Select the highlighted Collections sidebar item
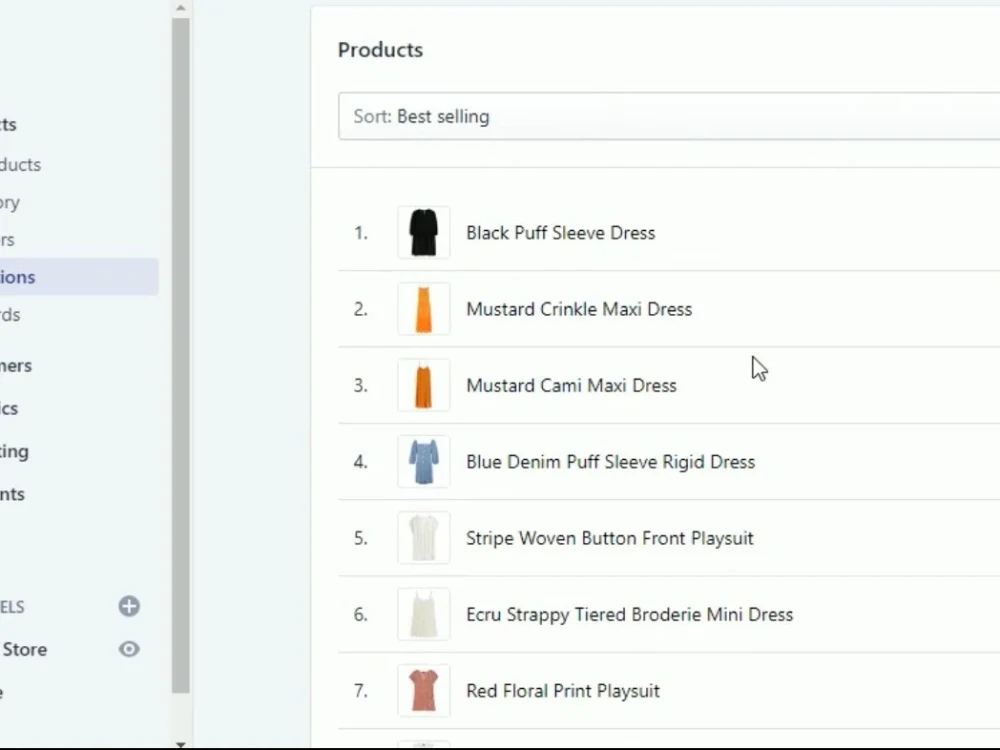Viewport: 1000px width, 750px height. click(79, 277)
